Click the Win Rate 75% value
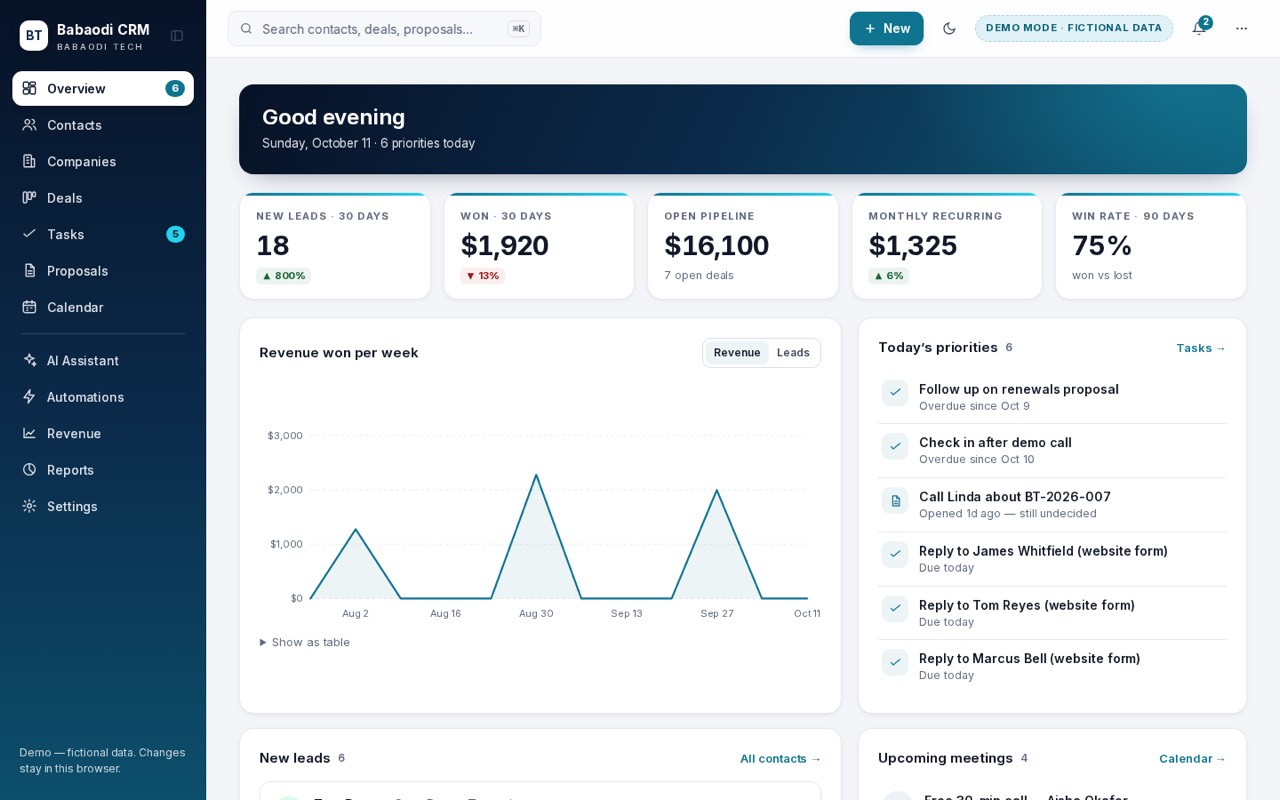 pyautogui.click(x=1102, y=245)
